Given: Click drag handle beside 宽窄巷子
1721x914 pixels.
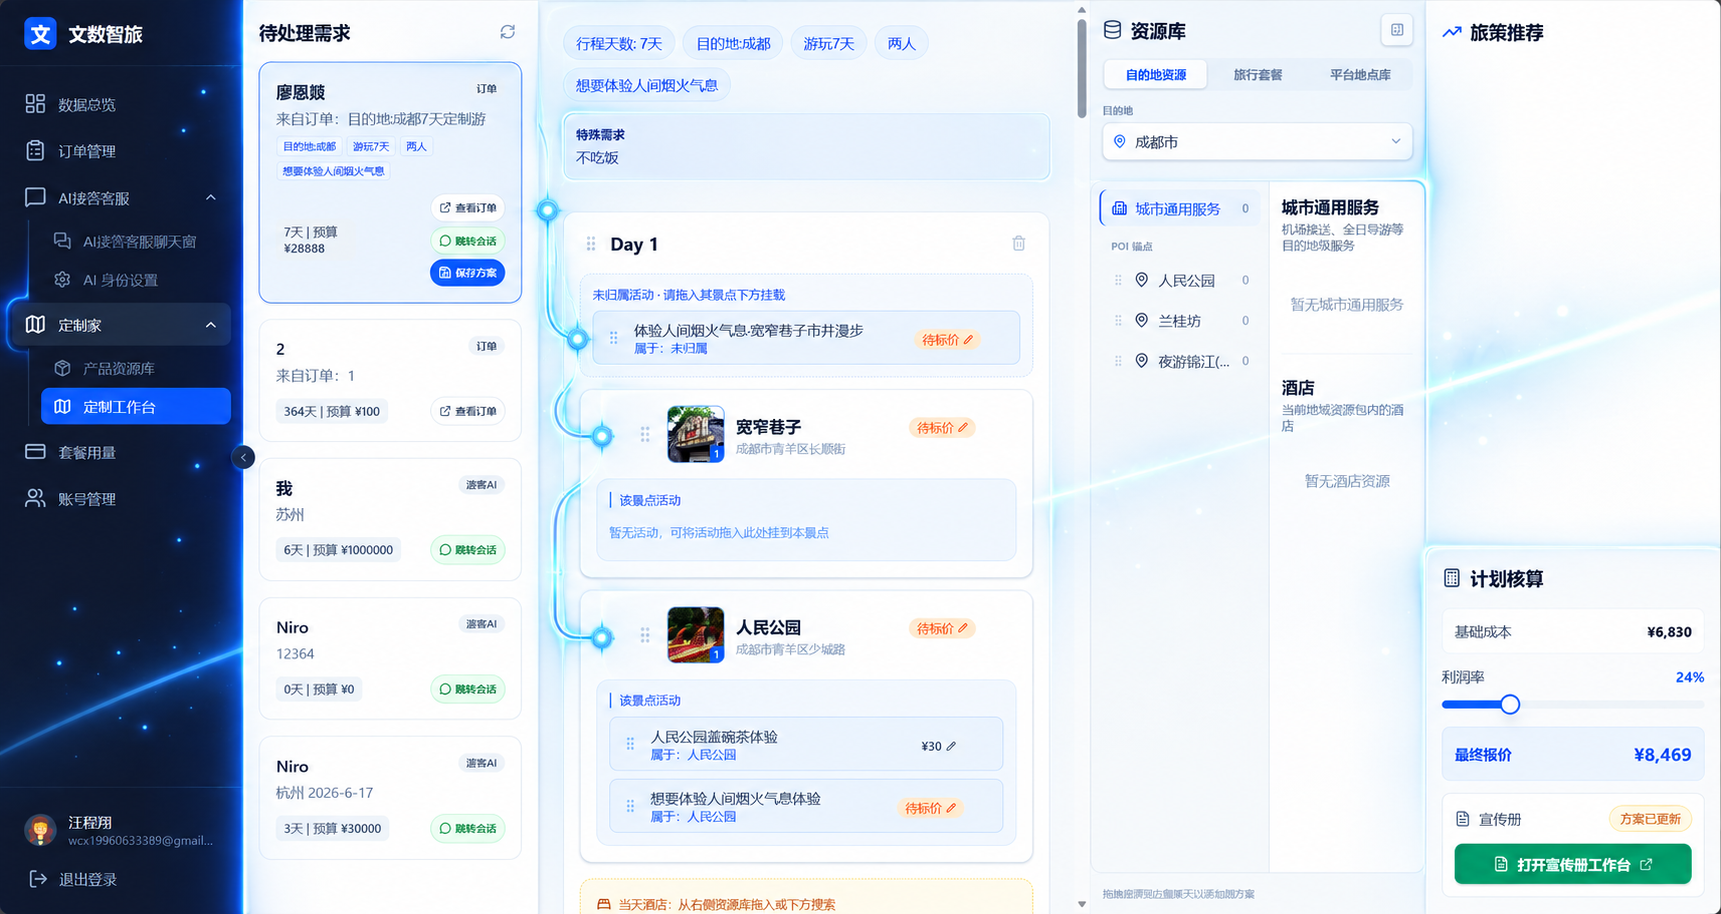Looking at the screenshot, I should click(645, 434).
